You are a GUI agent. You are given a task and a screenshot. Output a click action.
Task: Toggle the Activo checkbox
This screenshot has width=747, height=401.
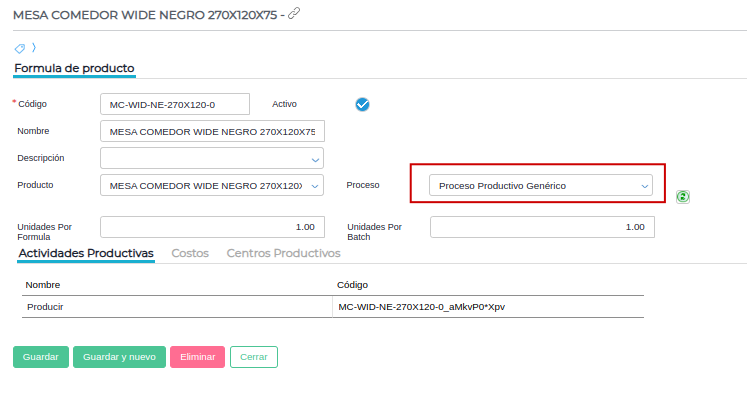pyautogui.click(x=363, y=104)
